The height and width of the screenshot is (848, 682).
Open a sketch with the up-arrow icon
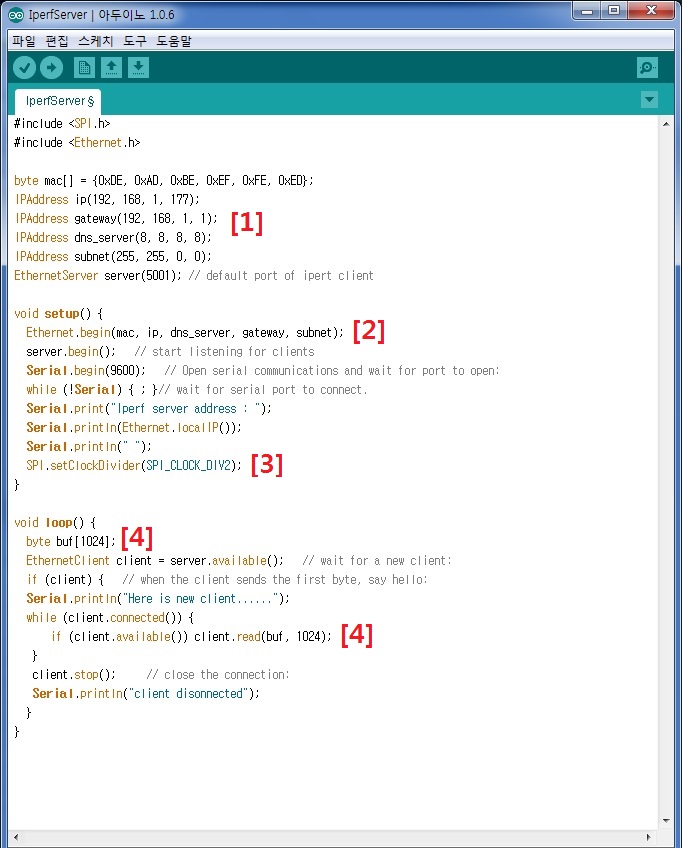(x=111, y=68)
